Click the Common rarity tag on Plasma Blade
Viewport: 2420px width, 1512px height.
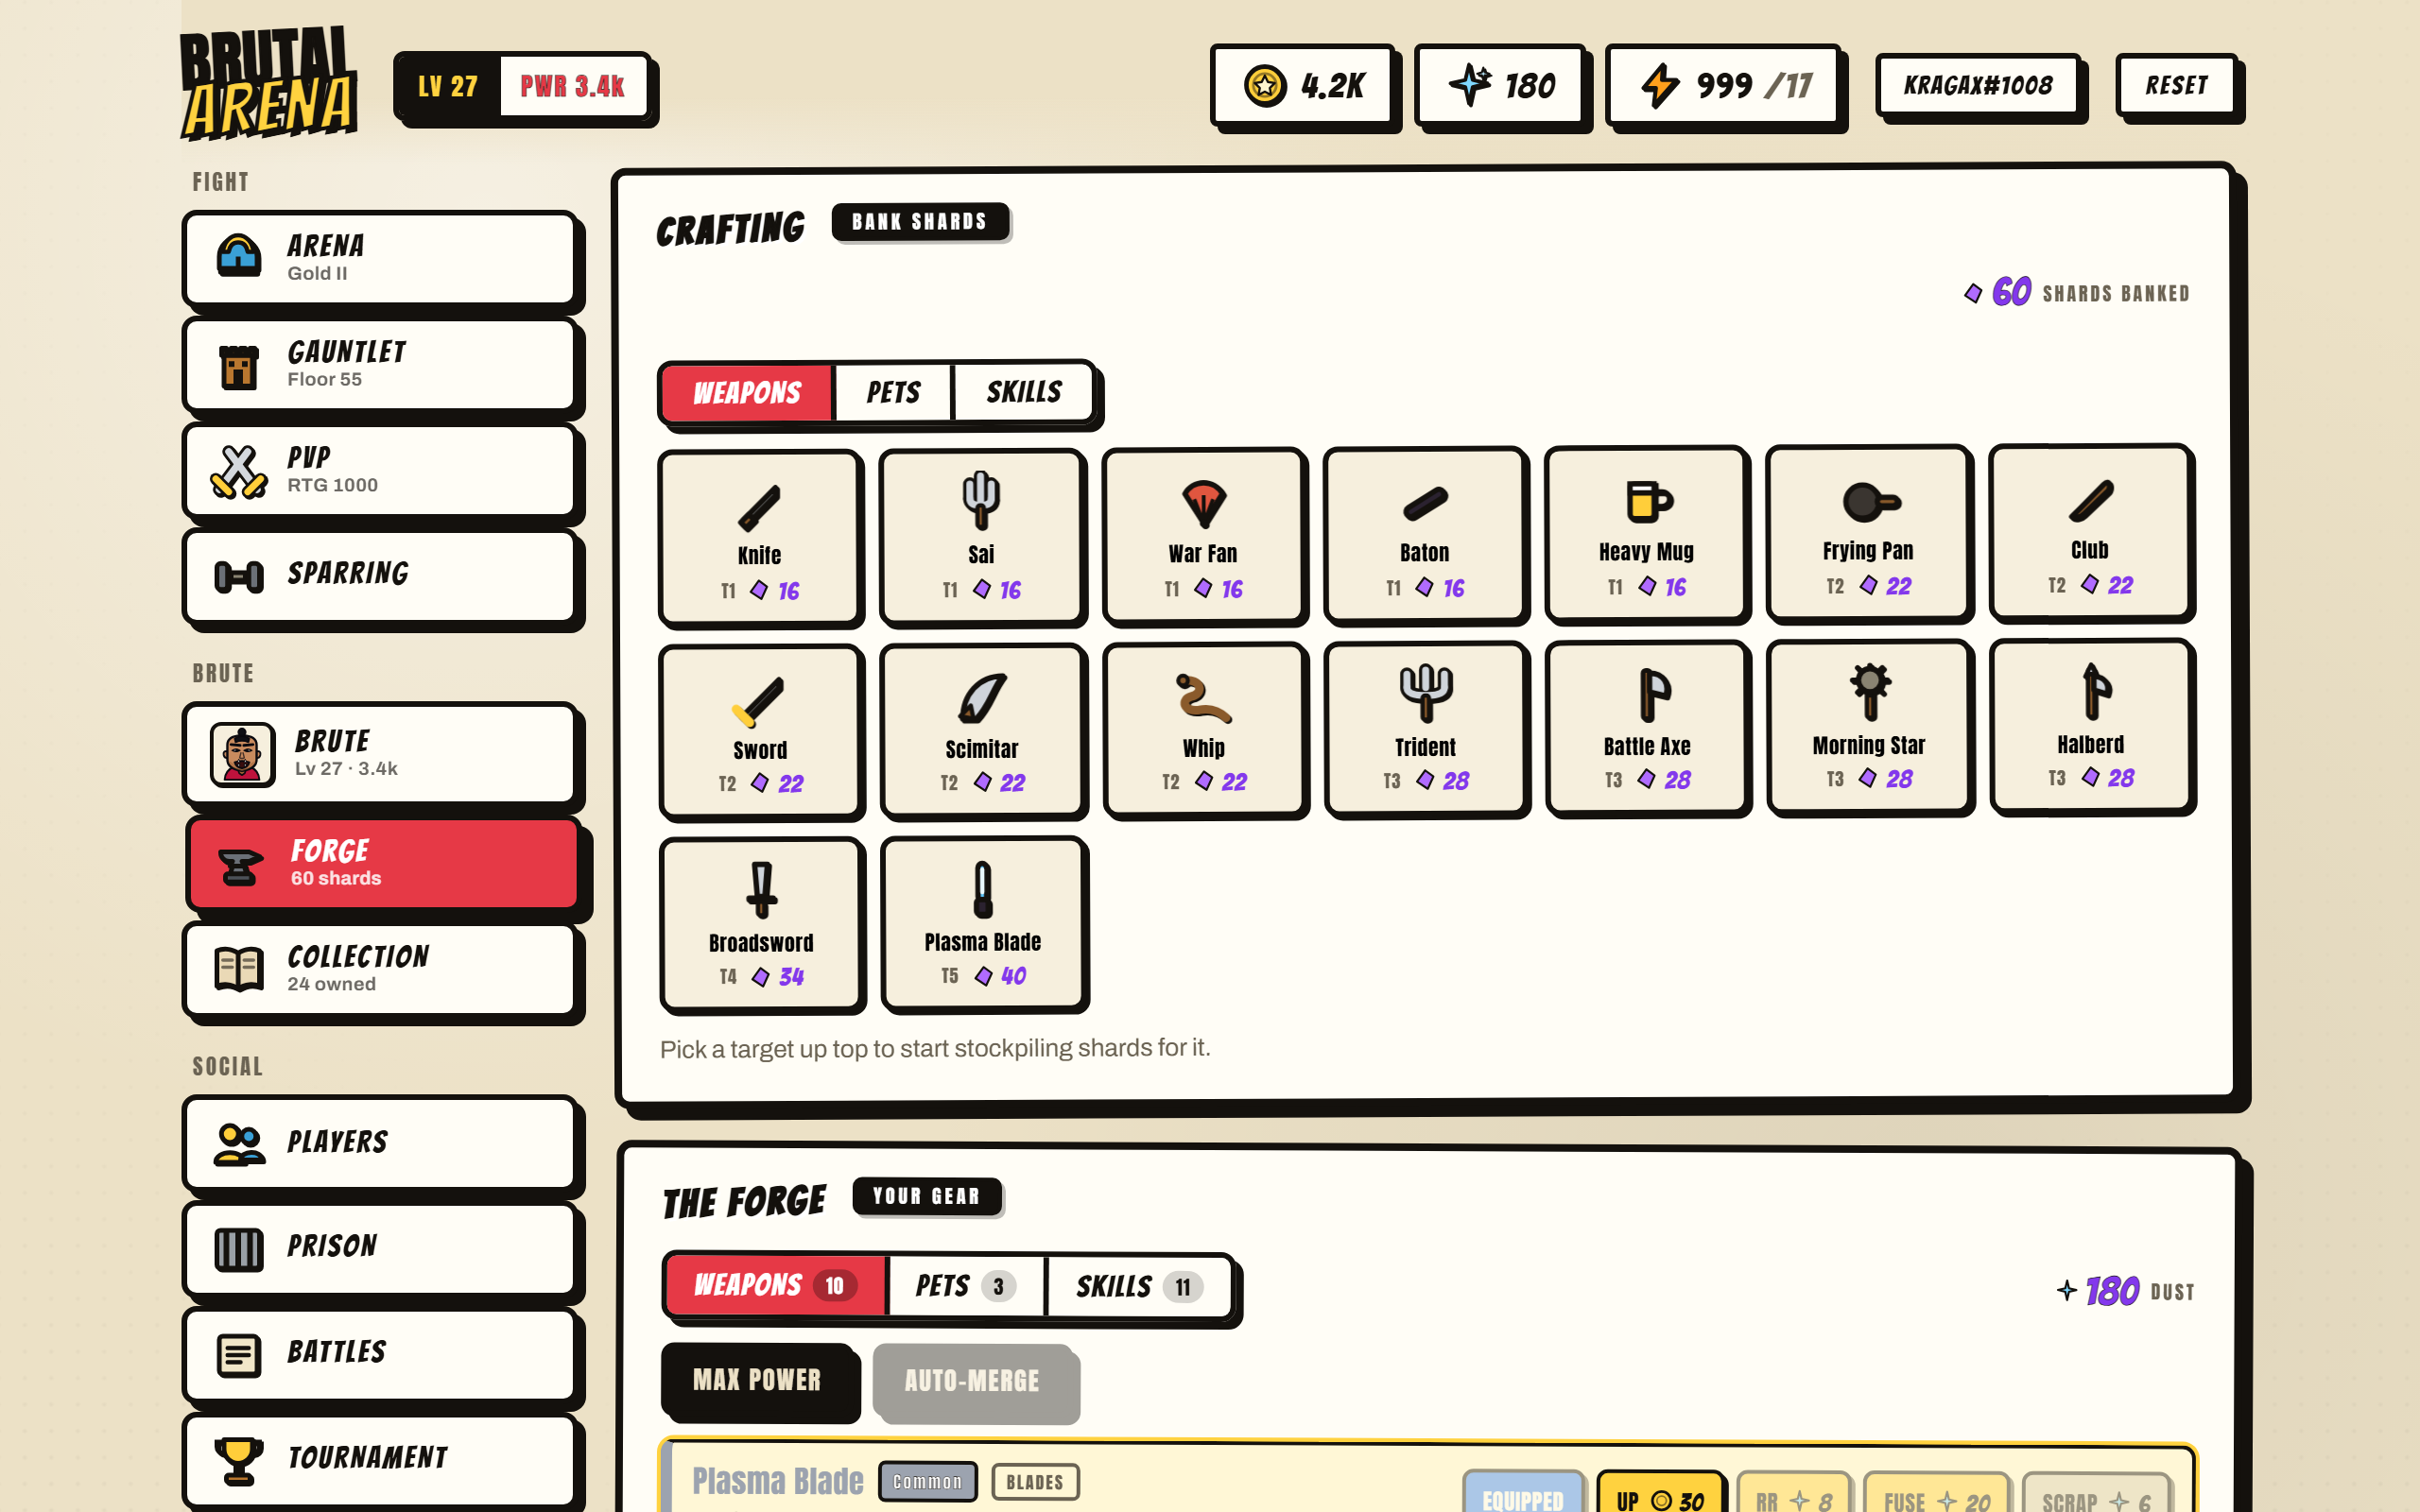point(928,1481)
